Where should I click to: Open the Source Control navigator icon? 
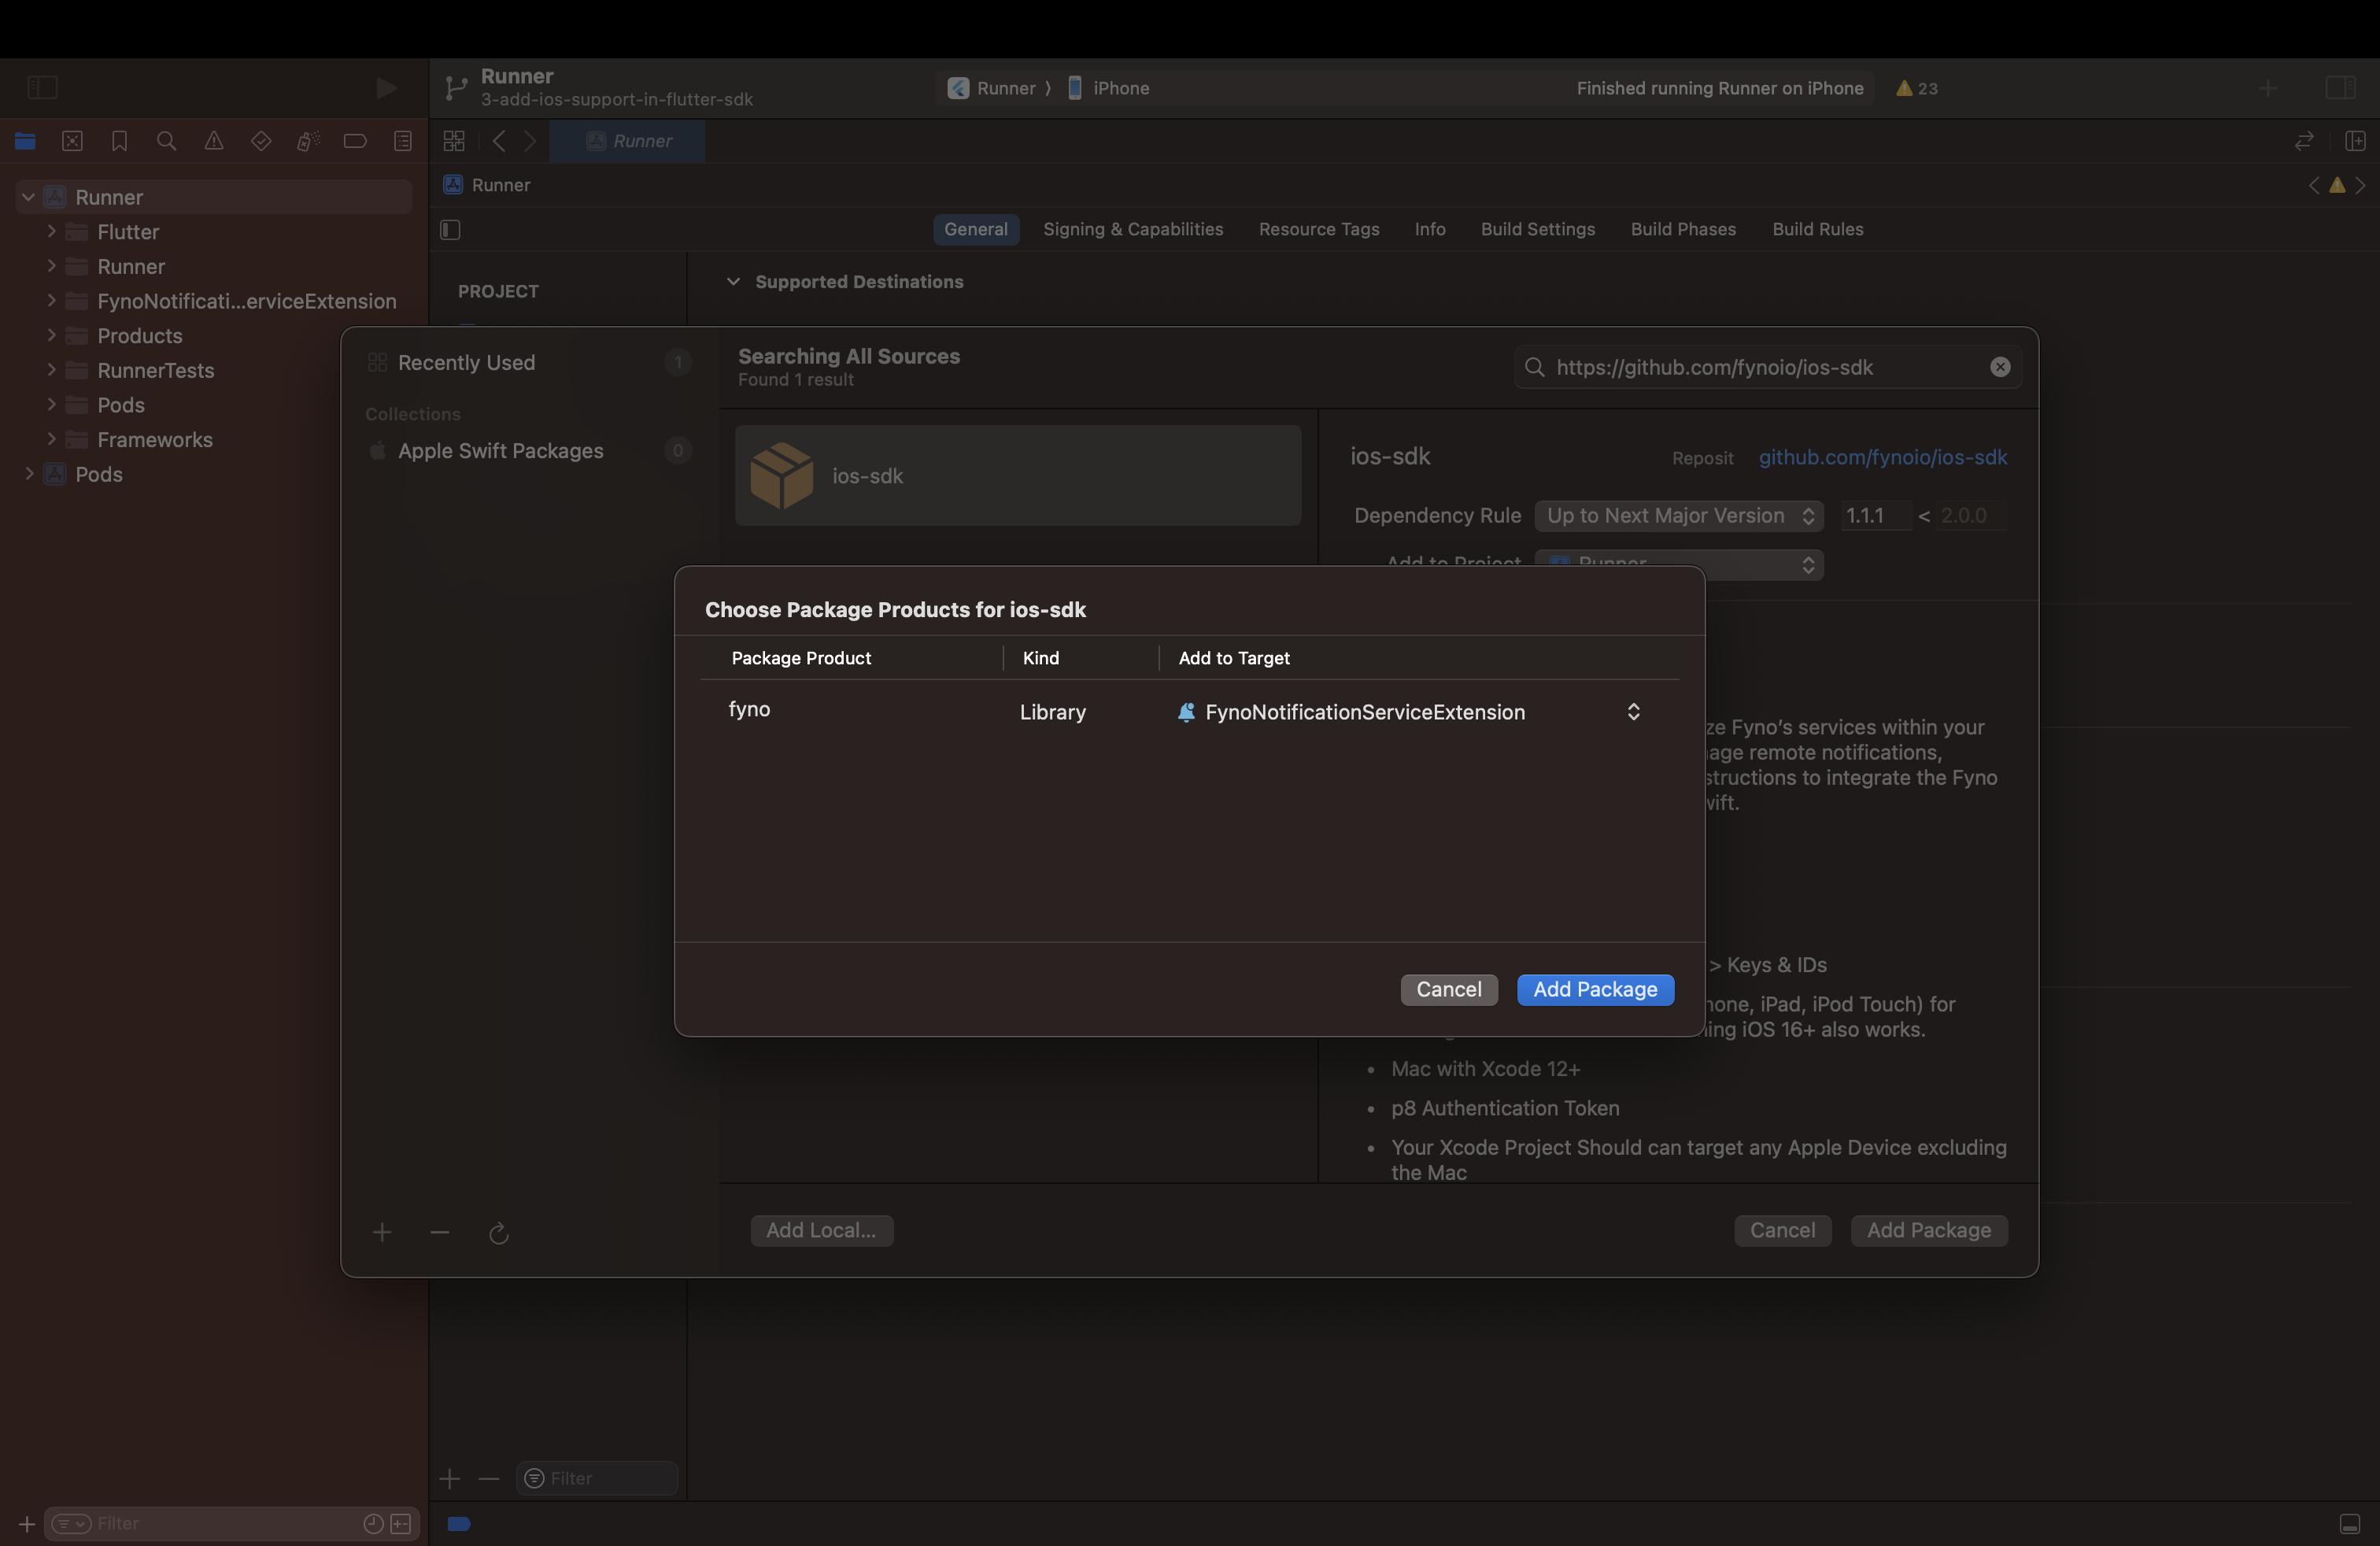tap(72, 141)
